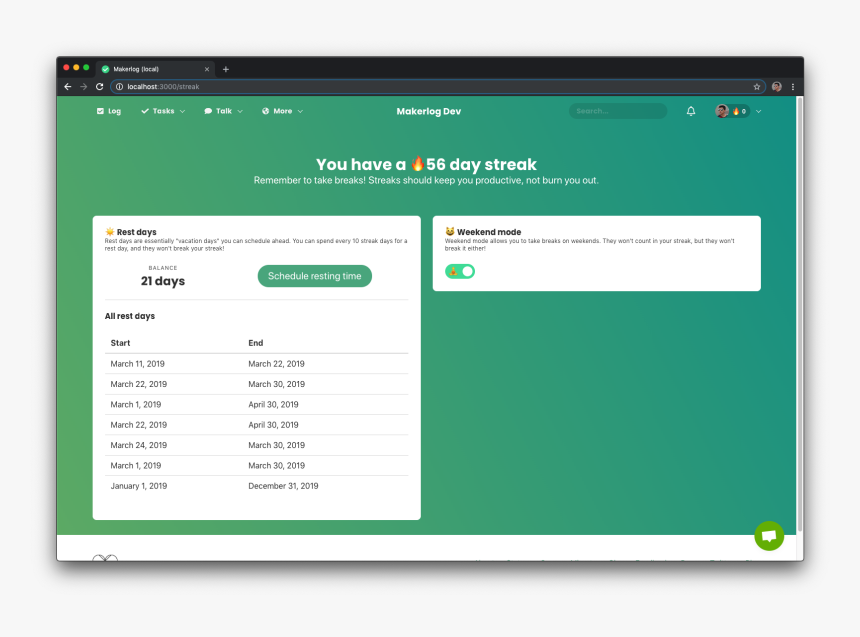This screenshot has height=637, width=860.
Task: Select the Makerlog (local) browser tab
Action: point(155,69)
